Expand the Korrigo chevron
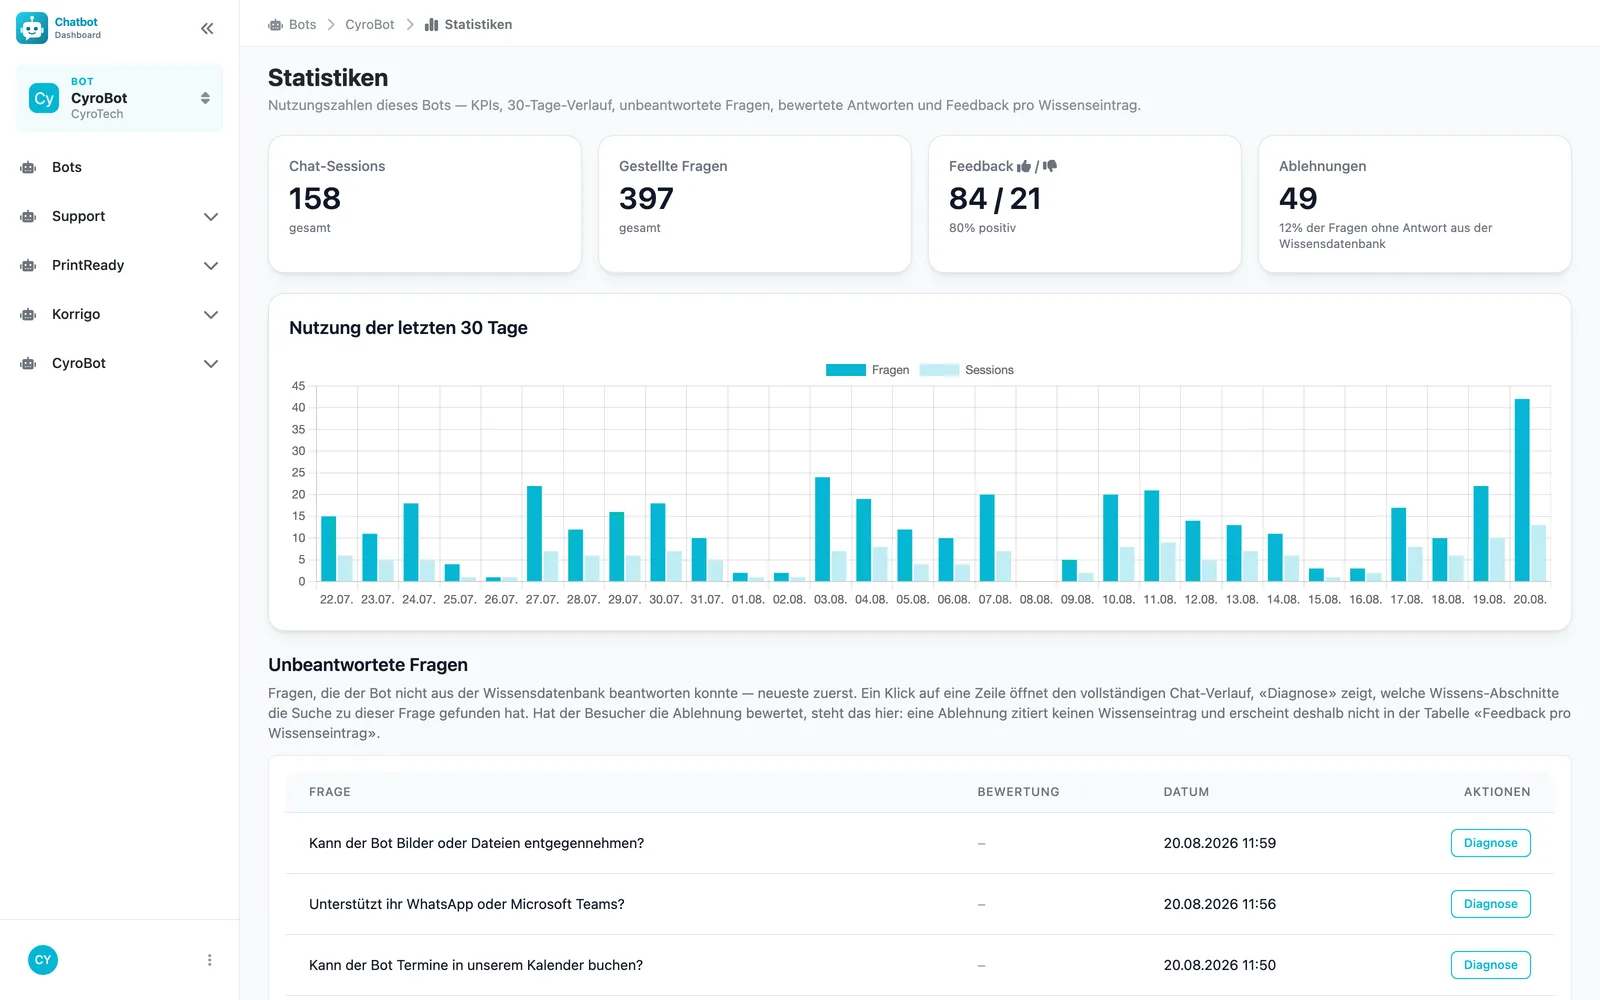Screen dimensions: 1600x1000 click(211, 314)
